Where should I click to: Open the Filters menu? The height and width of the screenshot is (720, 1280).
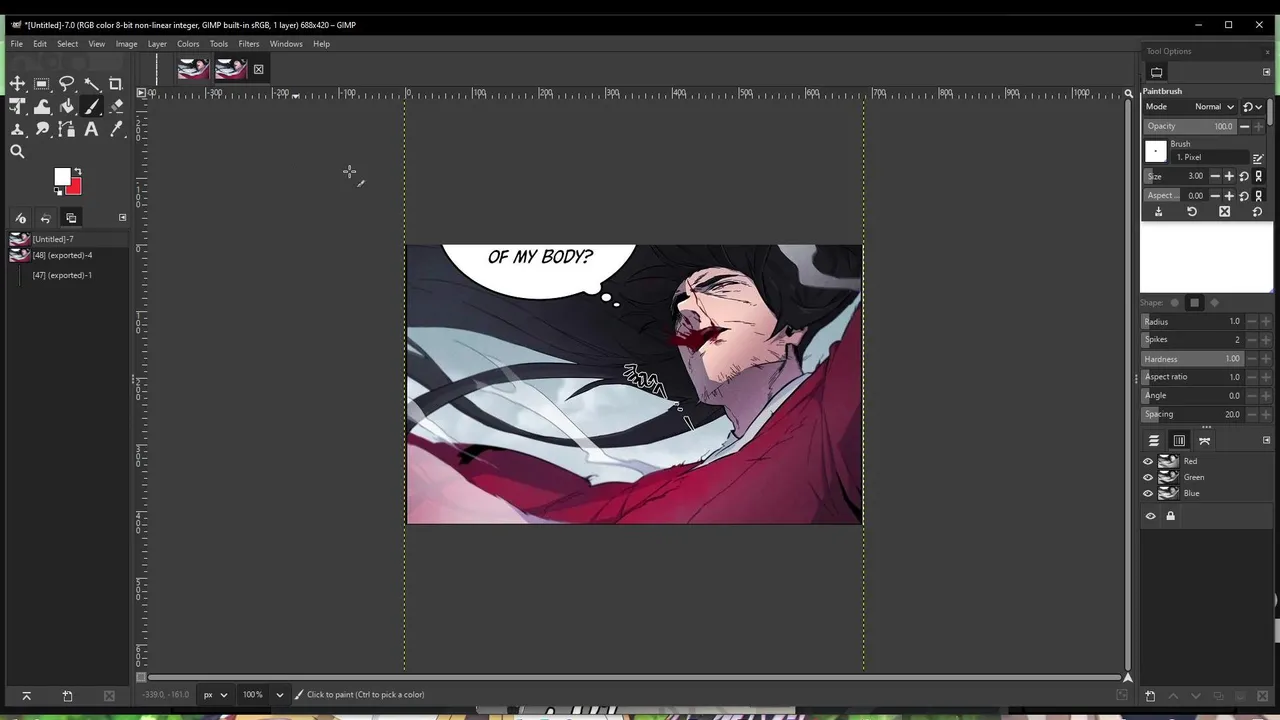tap(249, 44)
